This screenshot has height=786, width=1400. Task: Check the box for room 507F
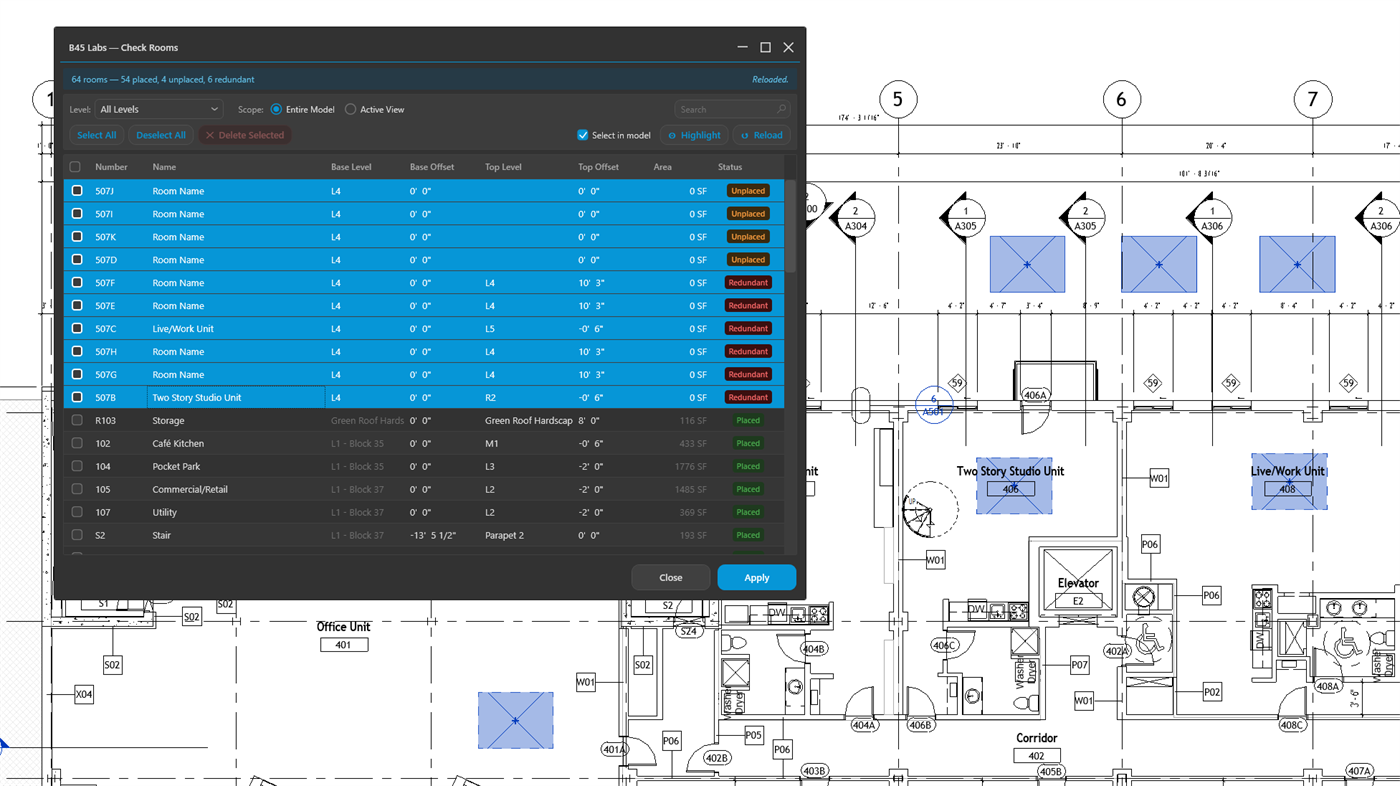click(77, 283)
